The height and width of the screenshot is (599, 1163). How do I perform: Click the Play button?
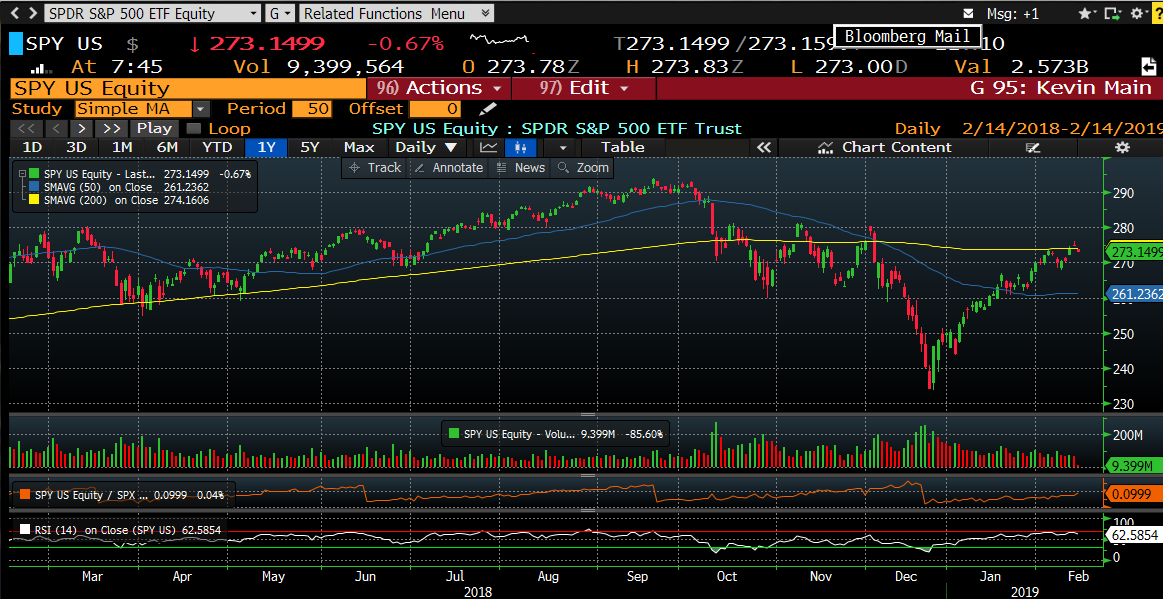click(x=154, y=128)
